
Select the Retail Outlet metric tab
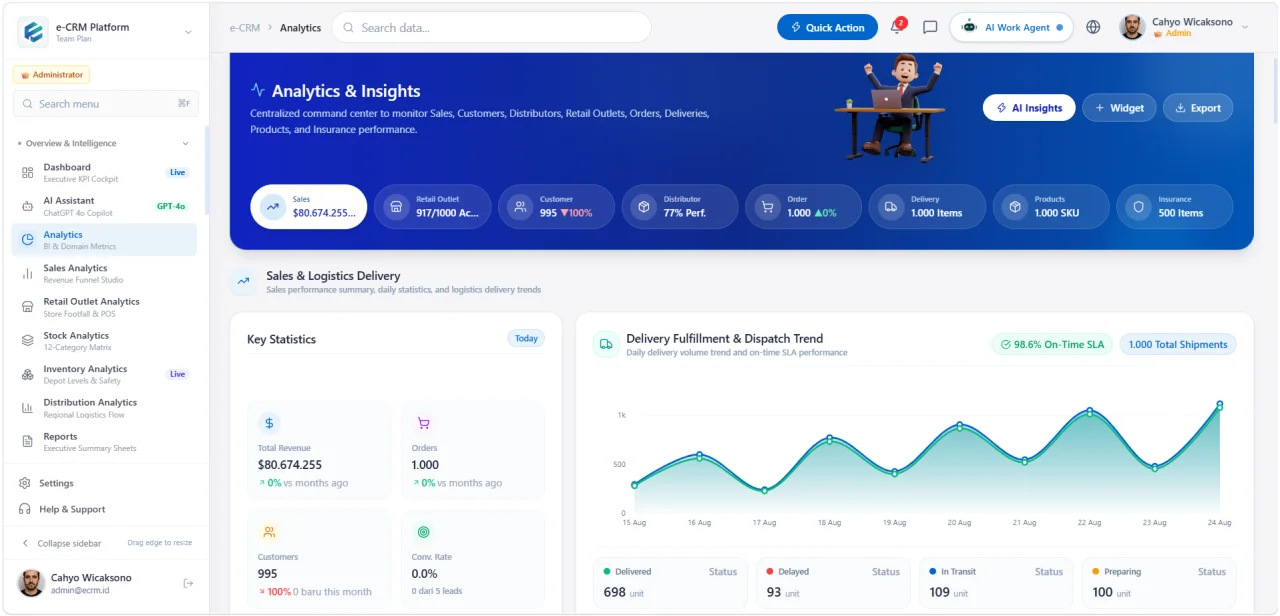point(432,207)
